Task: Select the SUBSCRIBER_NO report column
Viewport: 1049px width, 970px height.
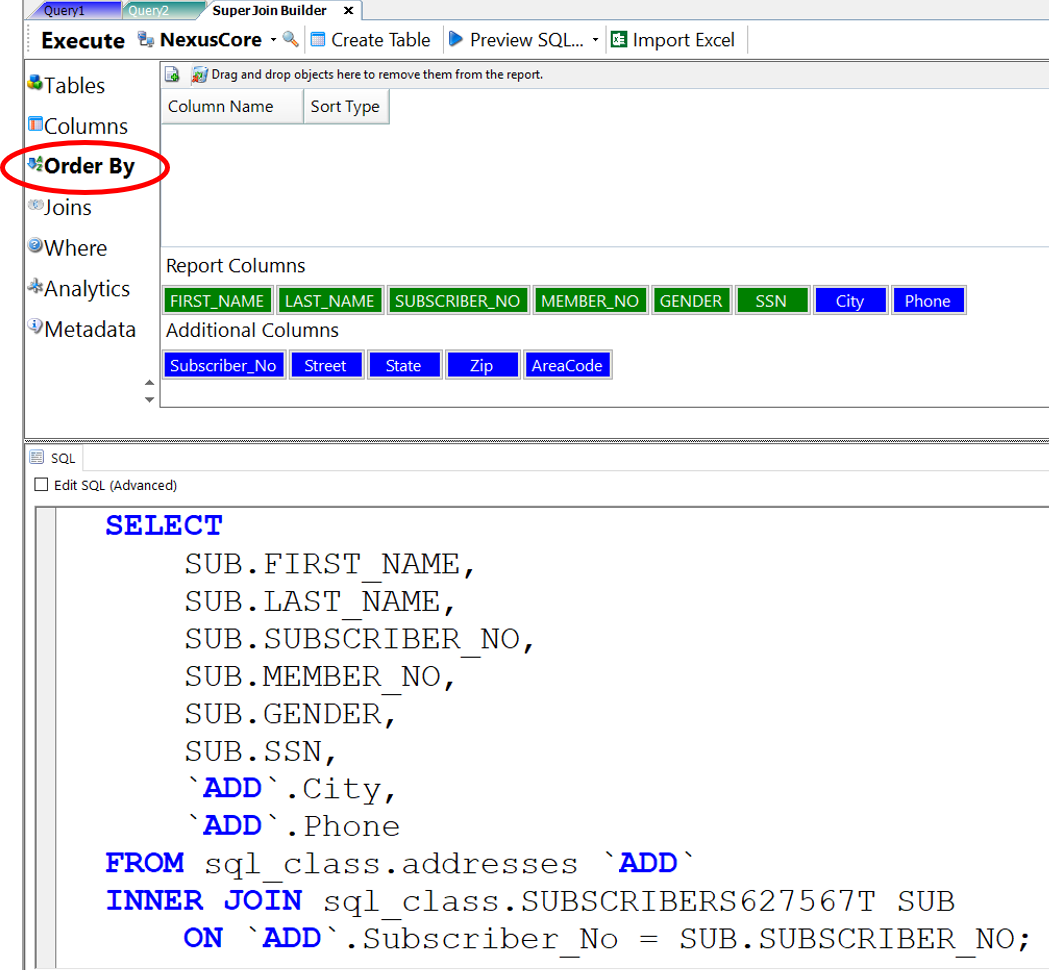Action: point(458,301)
